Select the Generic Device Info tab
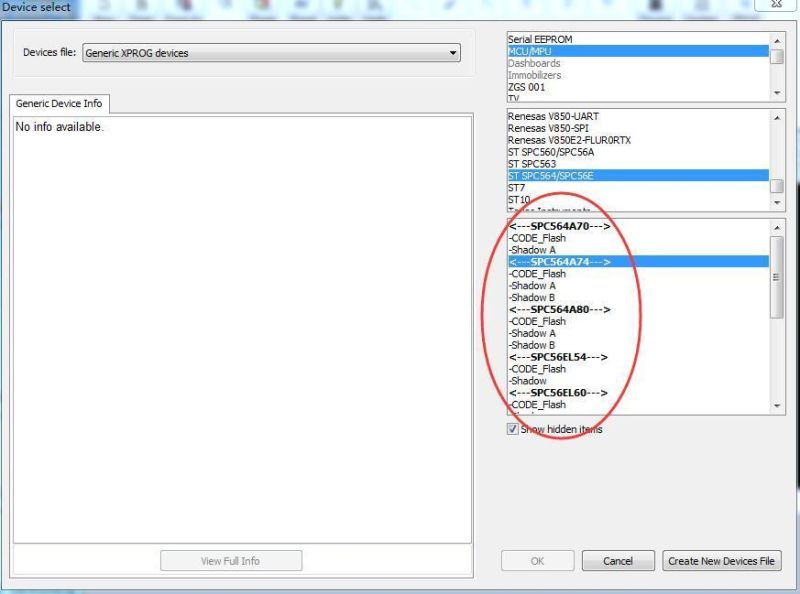Viewport: 800px width, 594px height. tap(59, 104)
